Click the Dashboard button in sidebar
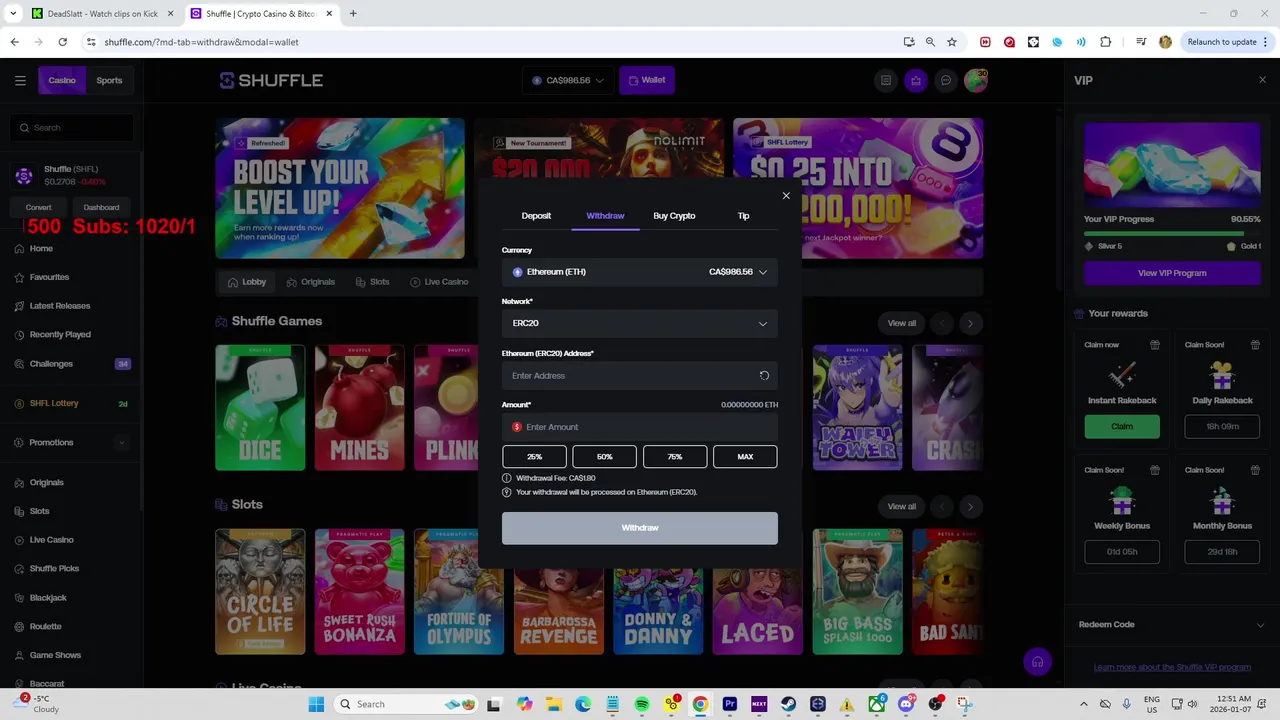The image size is (1280, 720). point(101,207)
